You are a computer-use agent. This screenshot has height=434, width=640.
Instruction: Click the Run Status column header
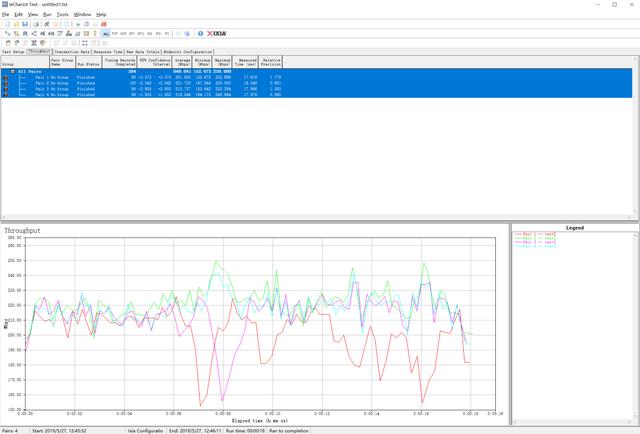point(89,61)
